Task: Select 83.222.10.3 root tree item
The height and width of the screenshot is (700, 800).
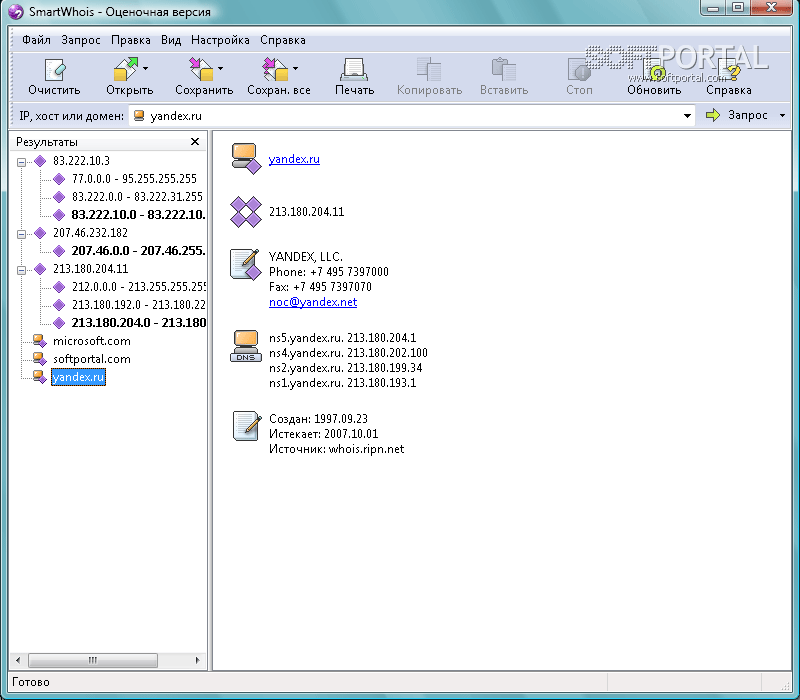Action: [x=81, y=161]
